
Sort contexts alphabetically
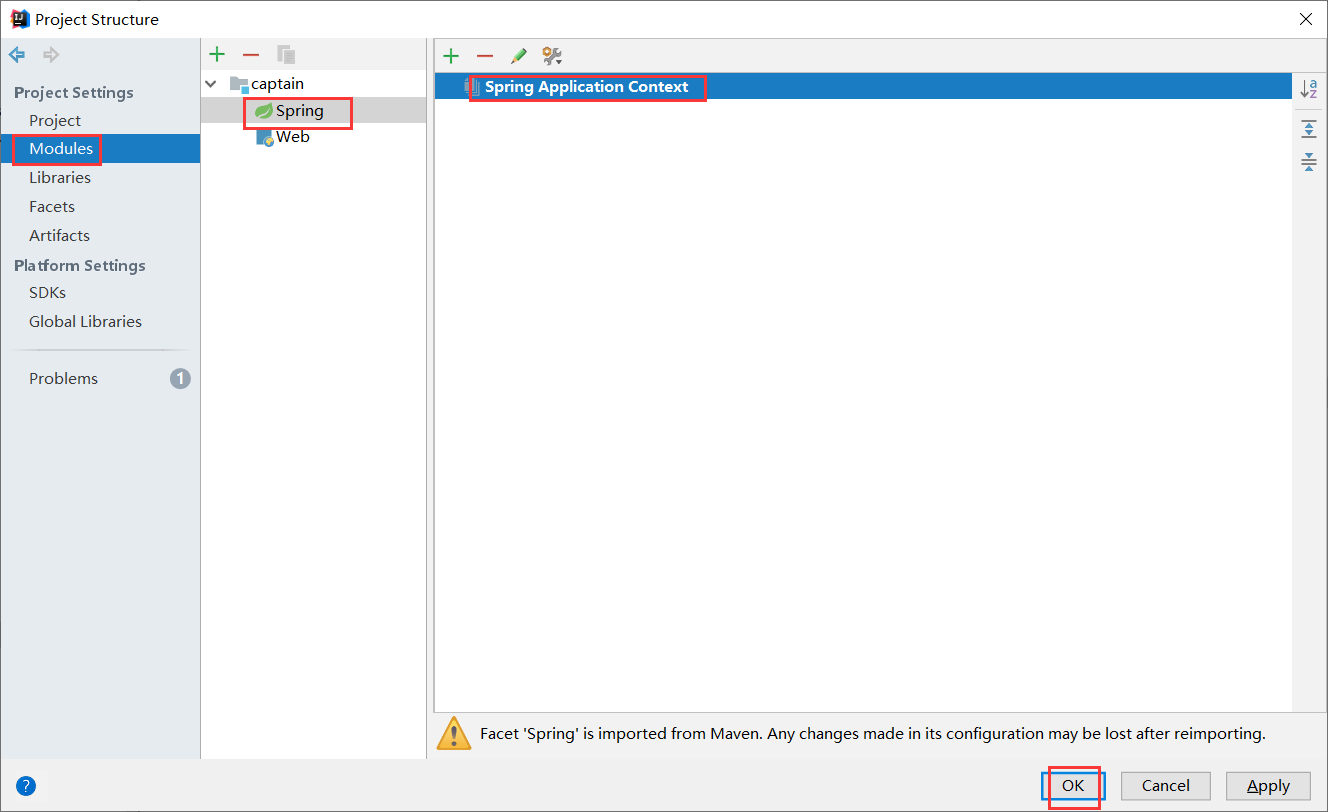(x=1309, y=89)
